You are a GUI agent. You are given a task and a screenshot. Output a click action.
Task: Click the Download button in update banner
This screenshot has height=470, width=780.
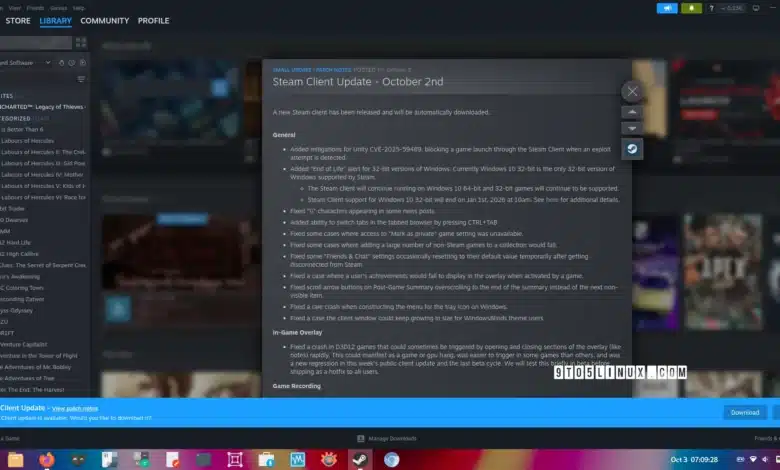[x=745, y=412]
